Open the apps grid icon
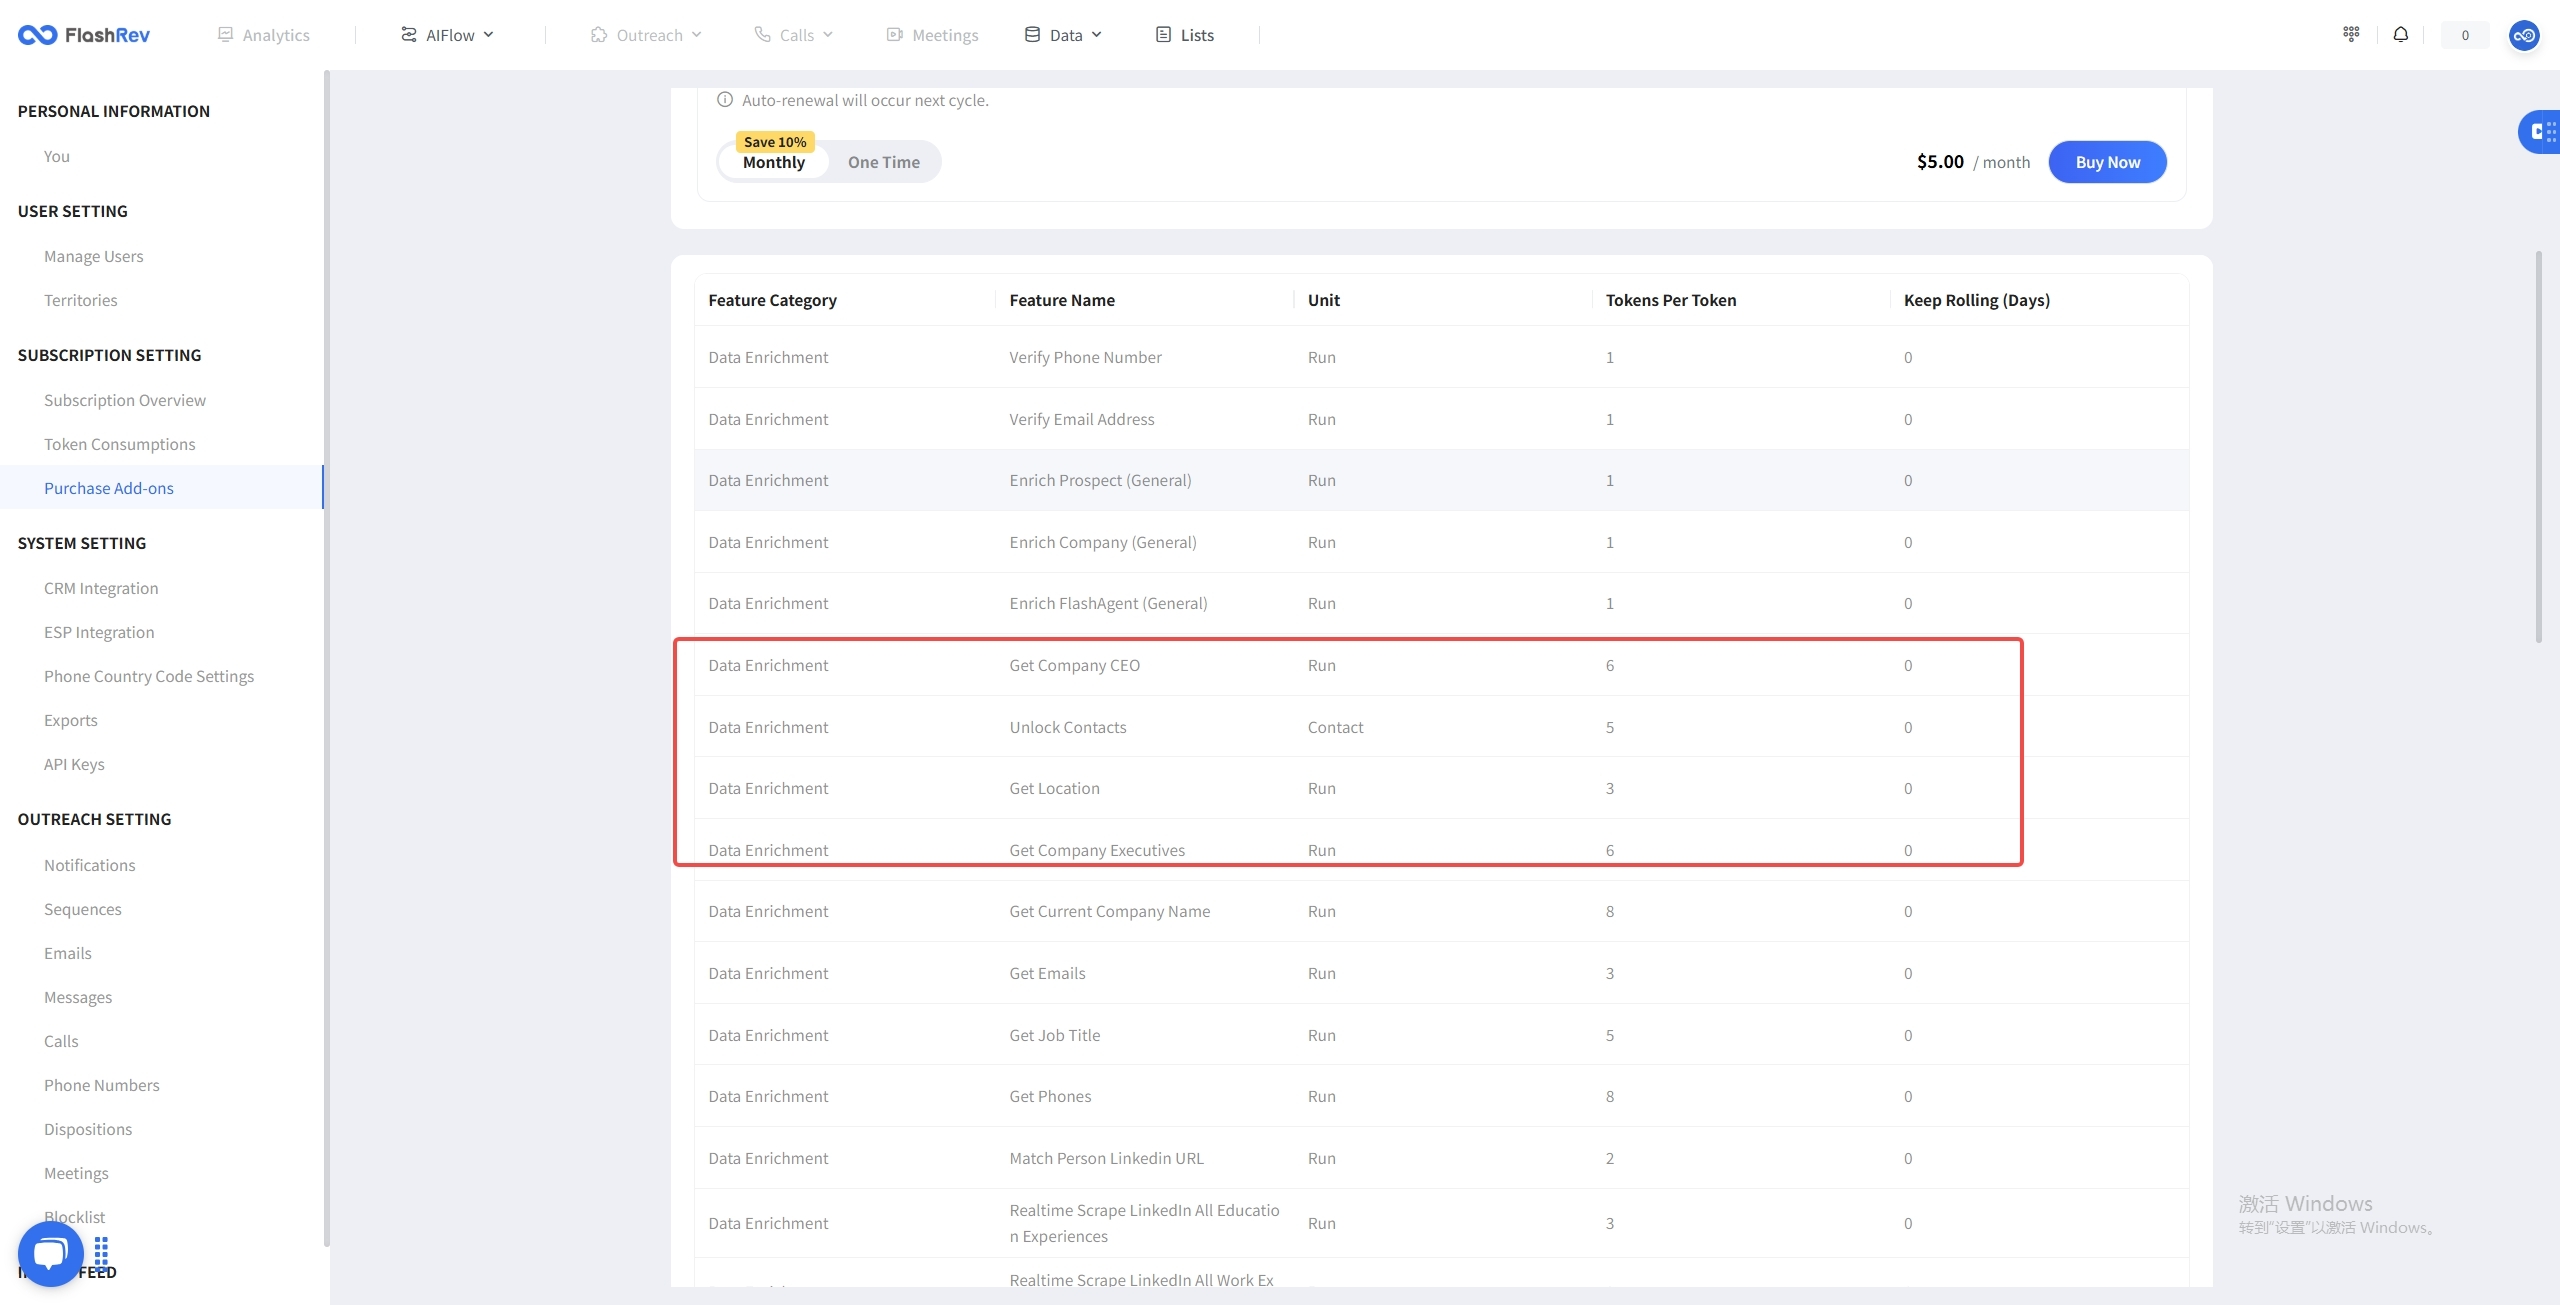The height and width of the screenshot is (1305, 2560). 2351,34
